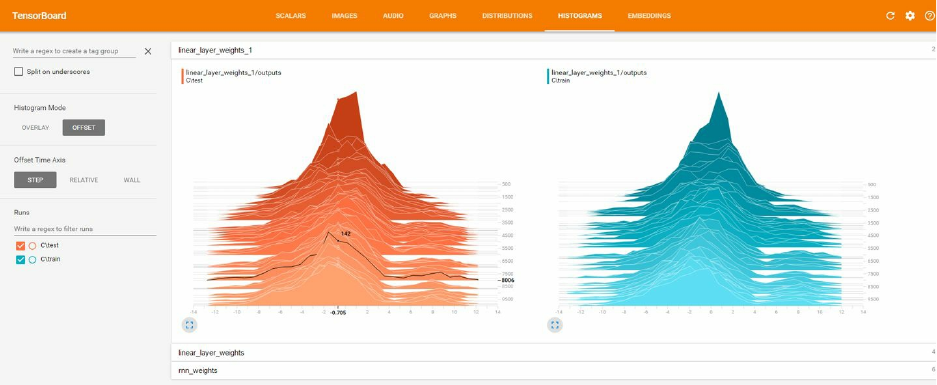Viewport: 937px width, 385px height.
Task: Focus the runs filter regex field
Action: [84, 229]
